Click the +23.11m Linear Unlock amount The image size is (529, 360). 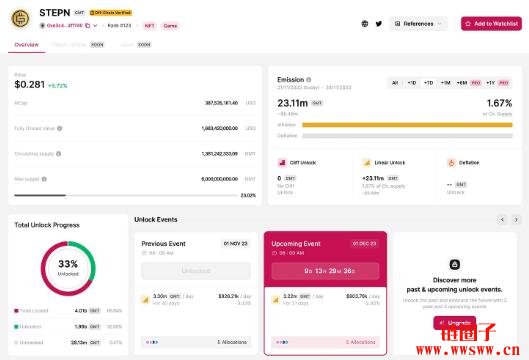pyautogui.click(x=373, y=178)
